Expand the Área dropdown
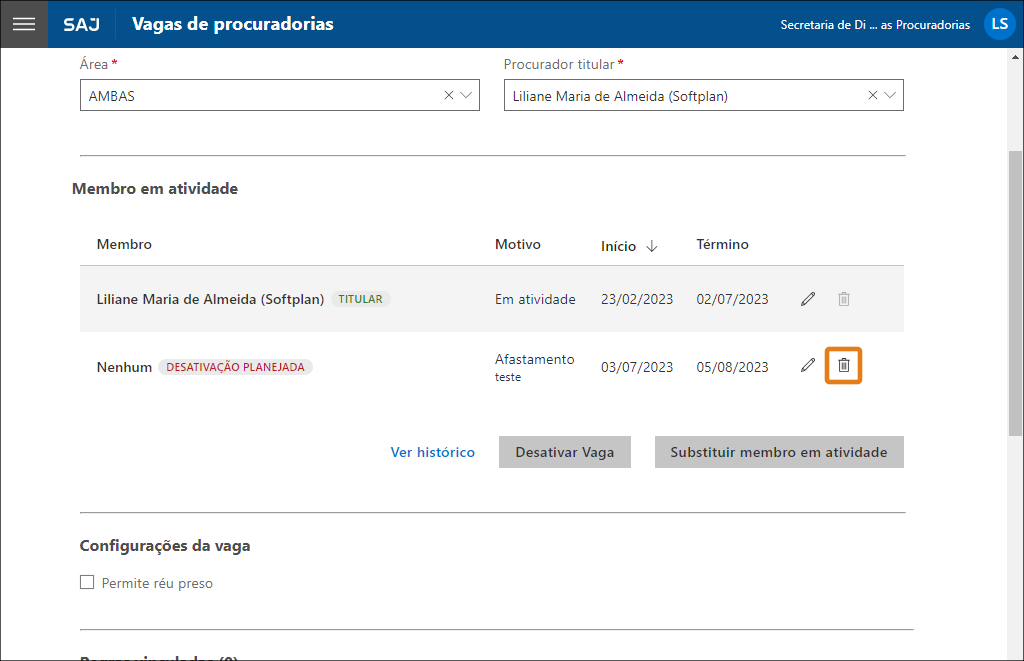1024x661 pixels. coord(466,96)
